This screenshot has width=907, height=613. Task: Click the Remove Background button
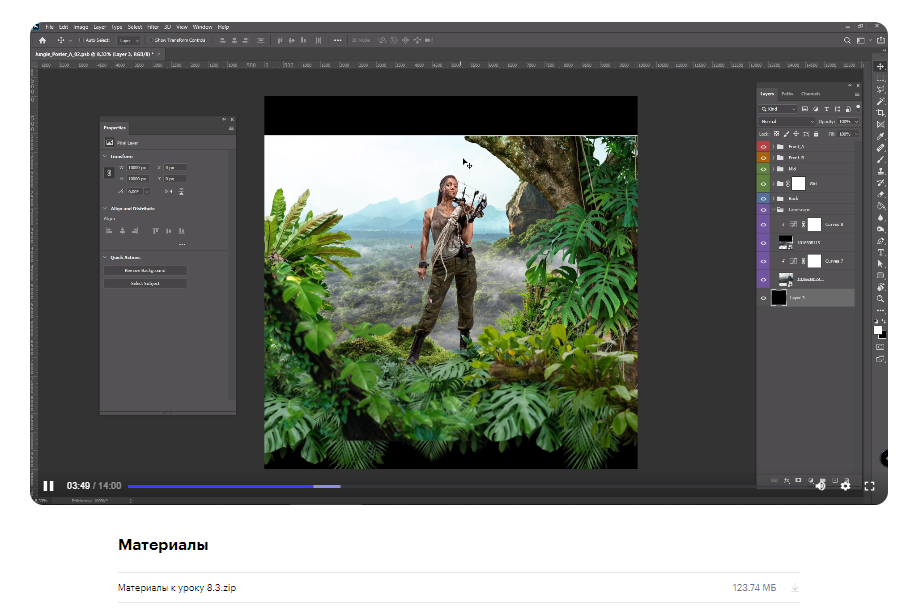point(145,271)
